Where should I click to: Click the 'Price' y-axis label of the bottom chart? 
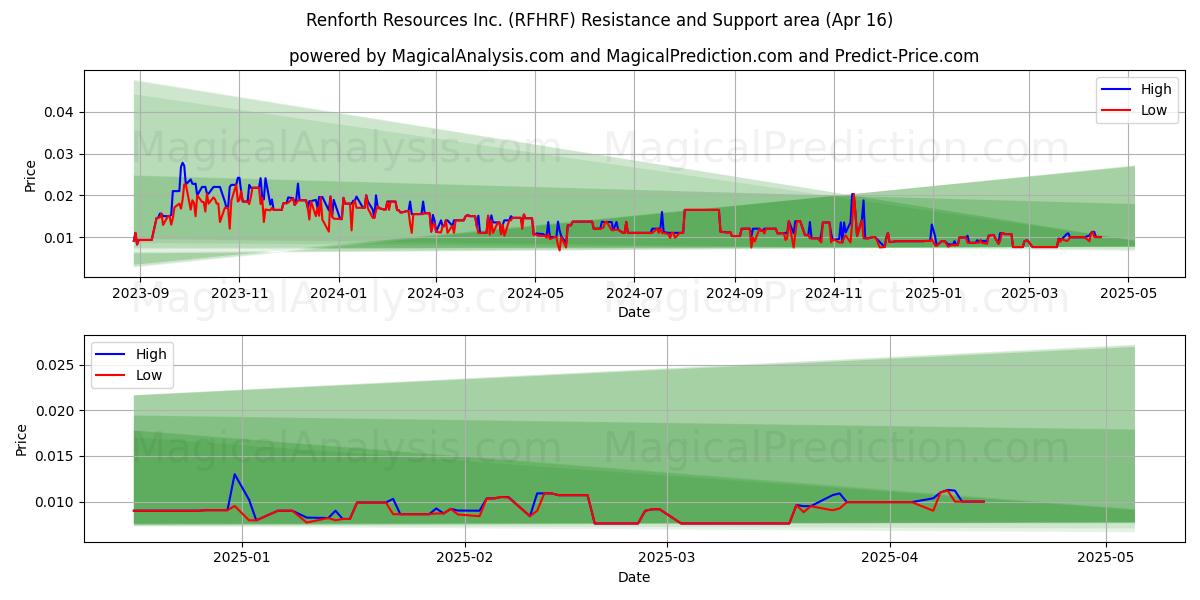click(22, 439)
